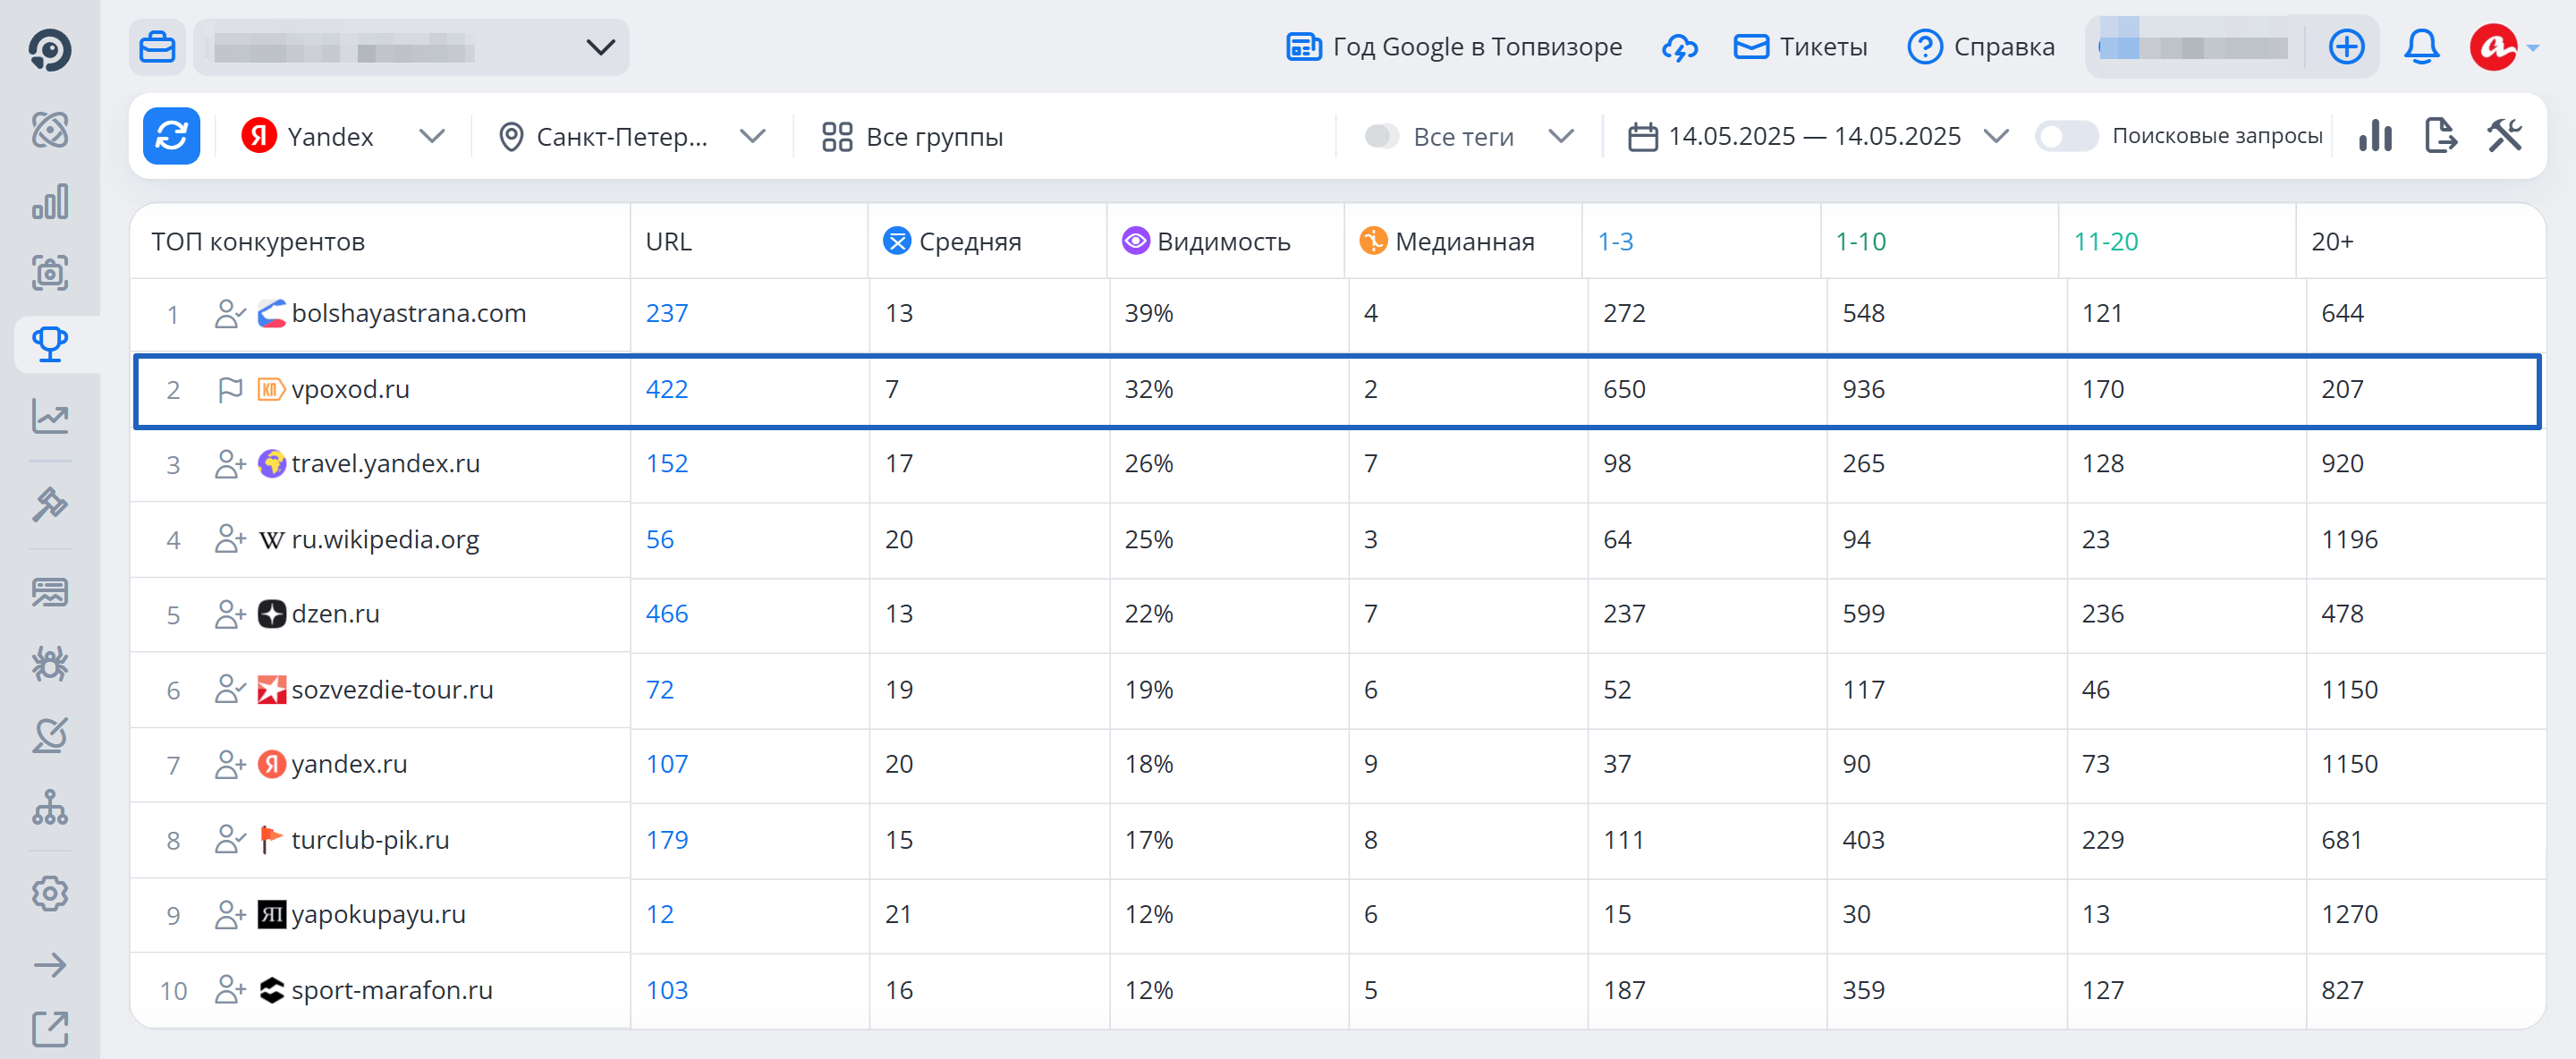Click the bug icon in sidebar

pos(49,664)
